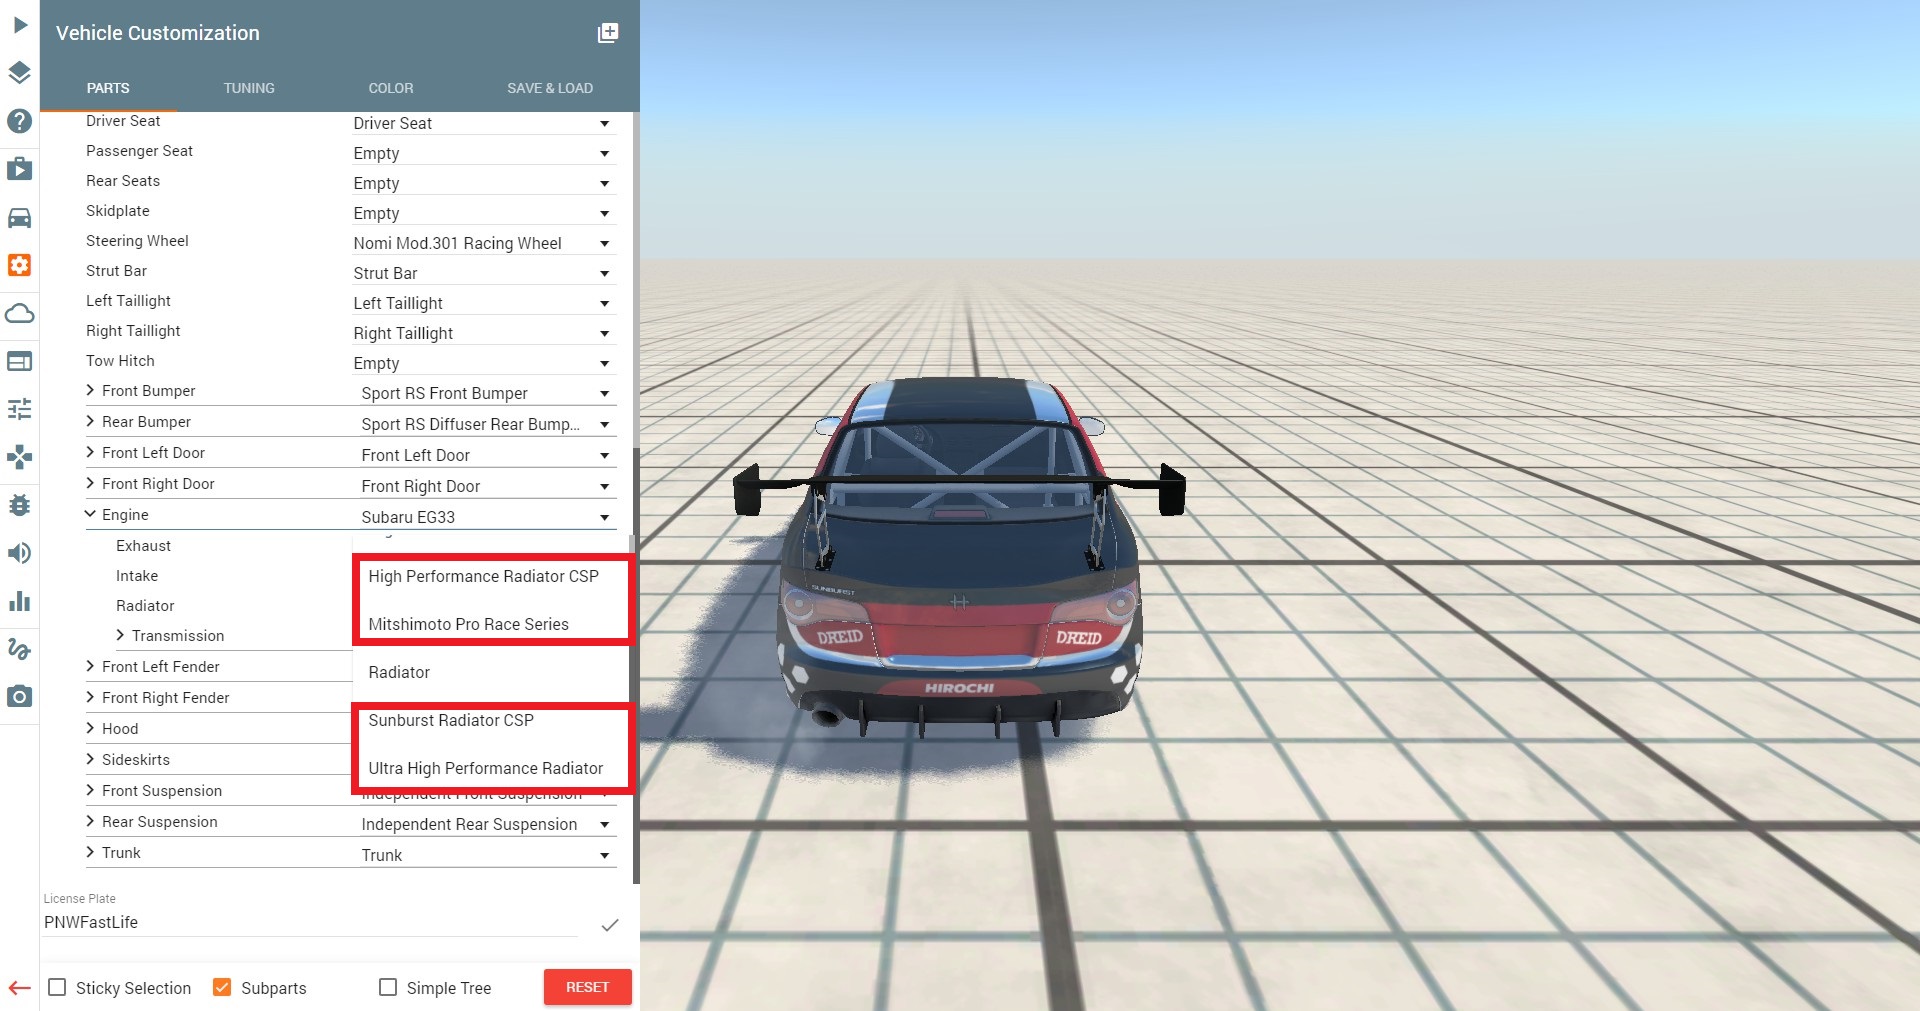Screen dimensions: 1920x1011
Task: Open the Strut Bar dropdown
Action: pyautogui.click(x=483, y=273)
